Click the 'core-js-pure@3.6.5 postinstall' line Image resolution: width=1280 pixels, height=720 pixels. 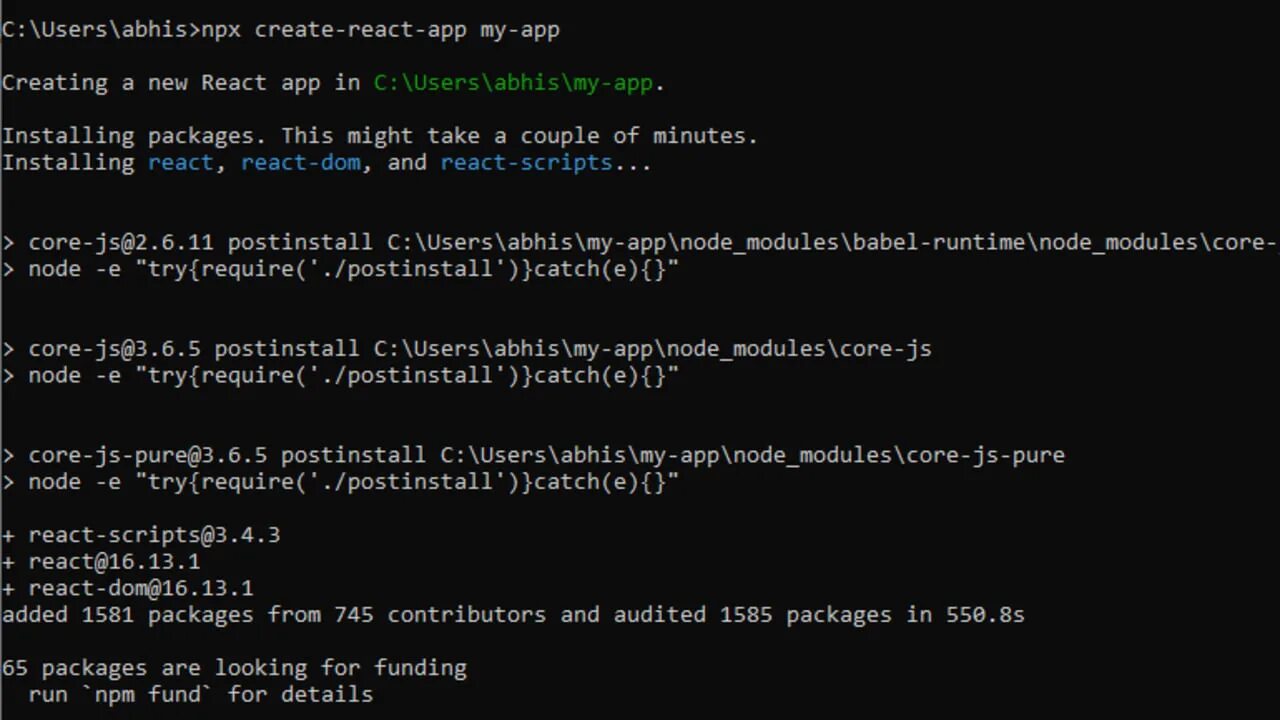click(533, 455)
